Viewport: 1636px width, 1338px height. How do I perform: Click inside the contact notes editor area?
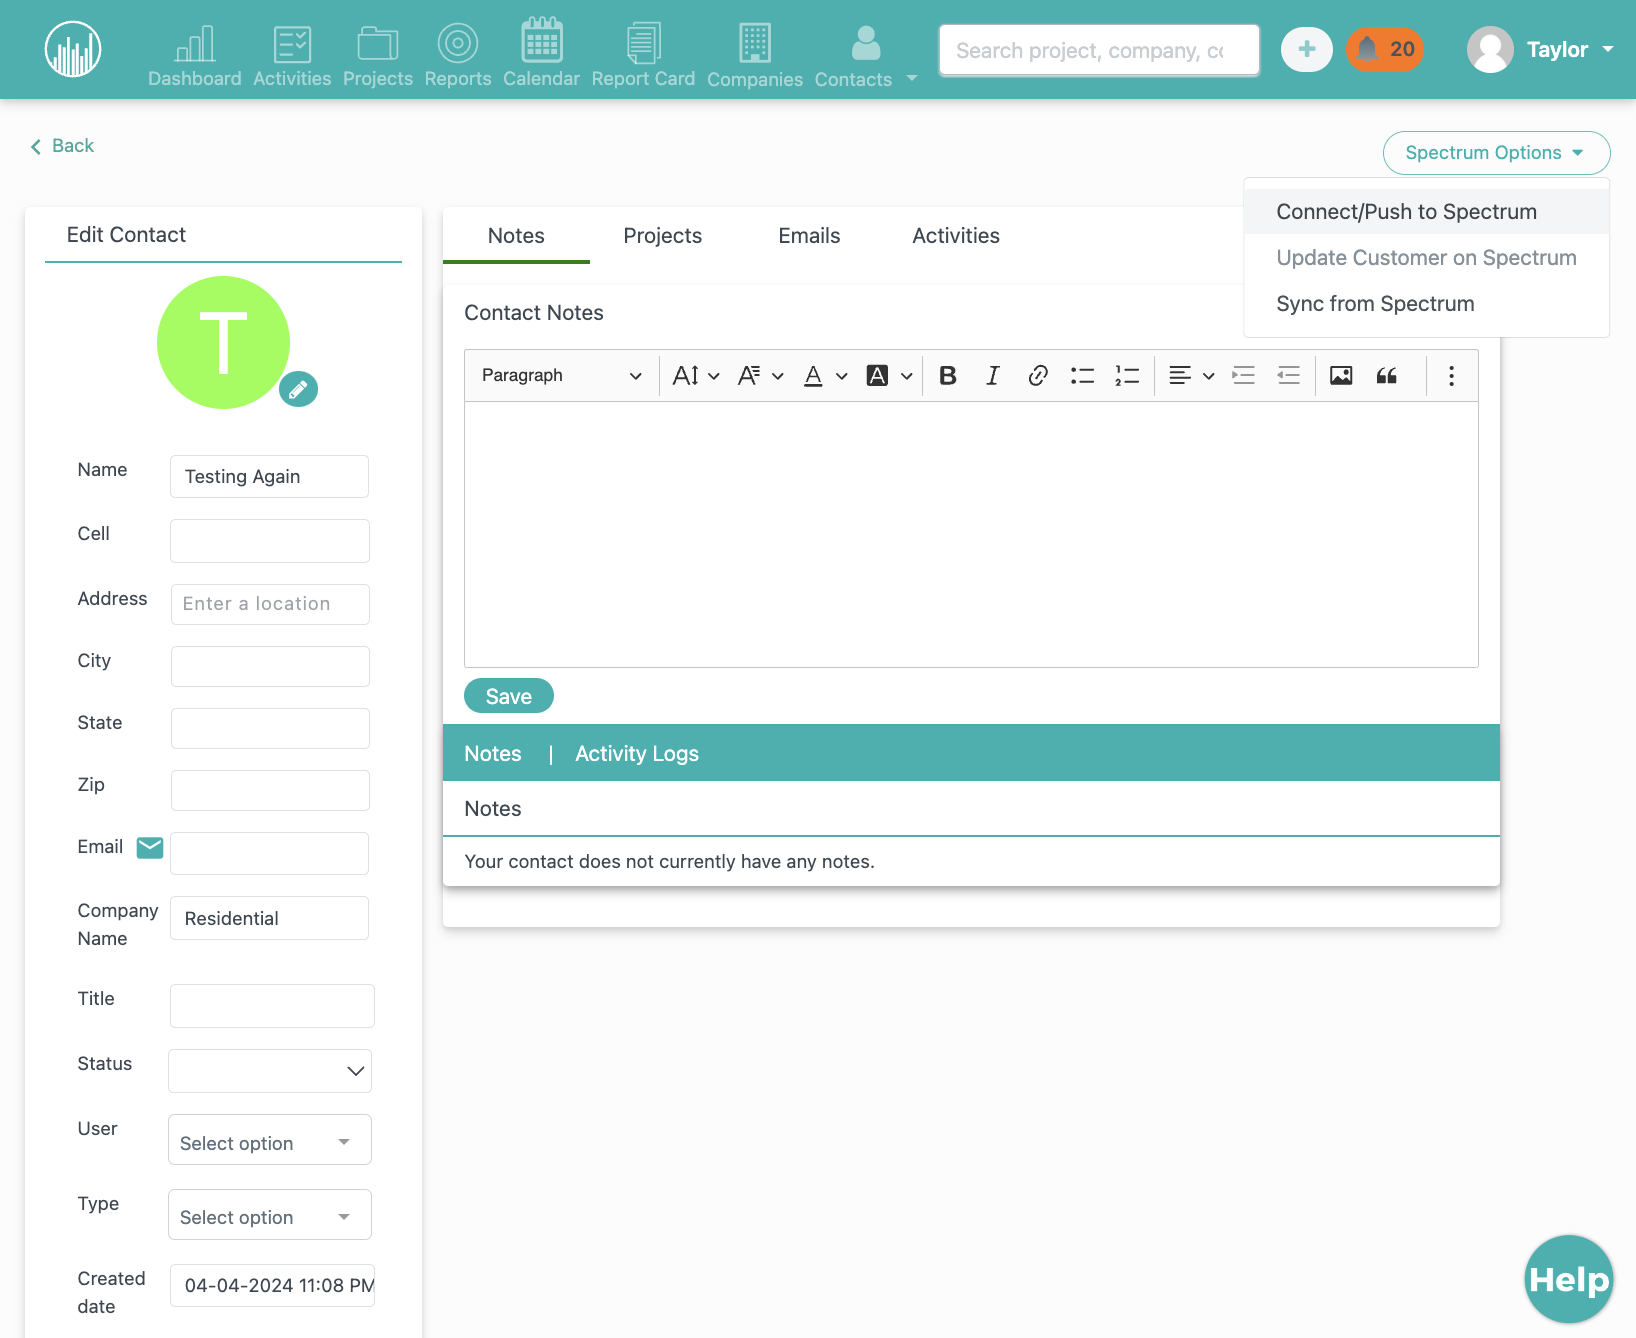[x=971, y=535]
